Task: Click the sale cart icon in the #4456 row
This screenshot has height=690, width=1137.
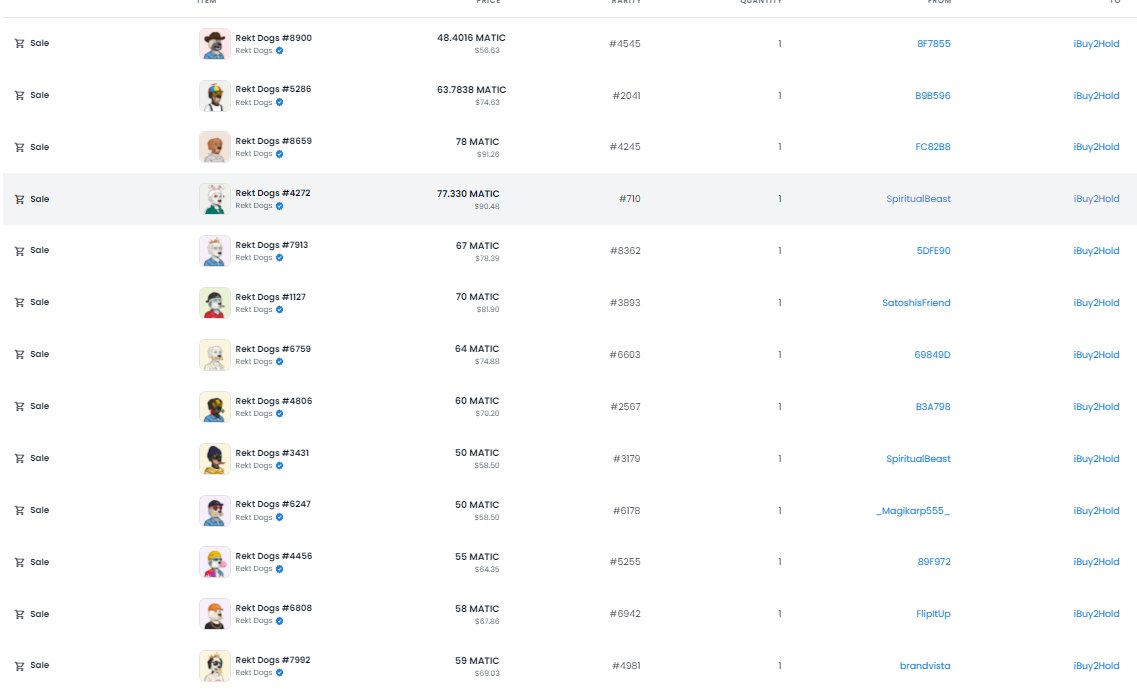Action: (20, 562)
